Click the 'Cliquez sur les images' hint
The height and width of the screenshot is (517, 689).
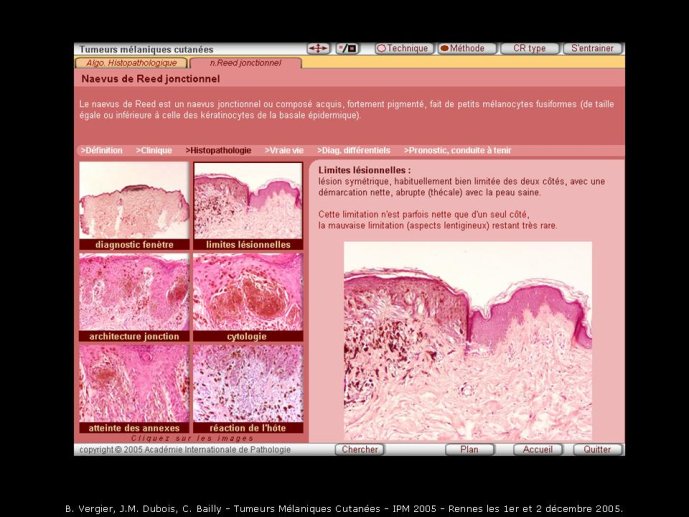193,438
